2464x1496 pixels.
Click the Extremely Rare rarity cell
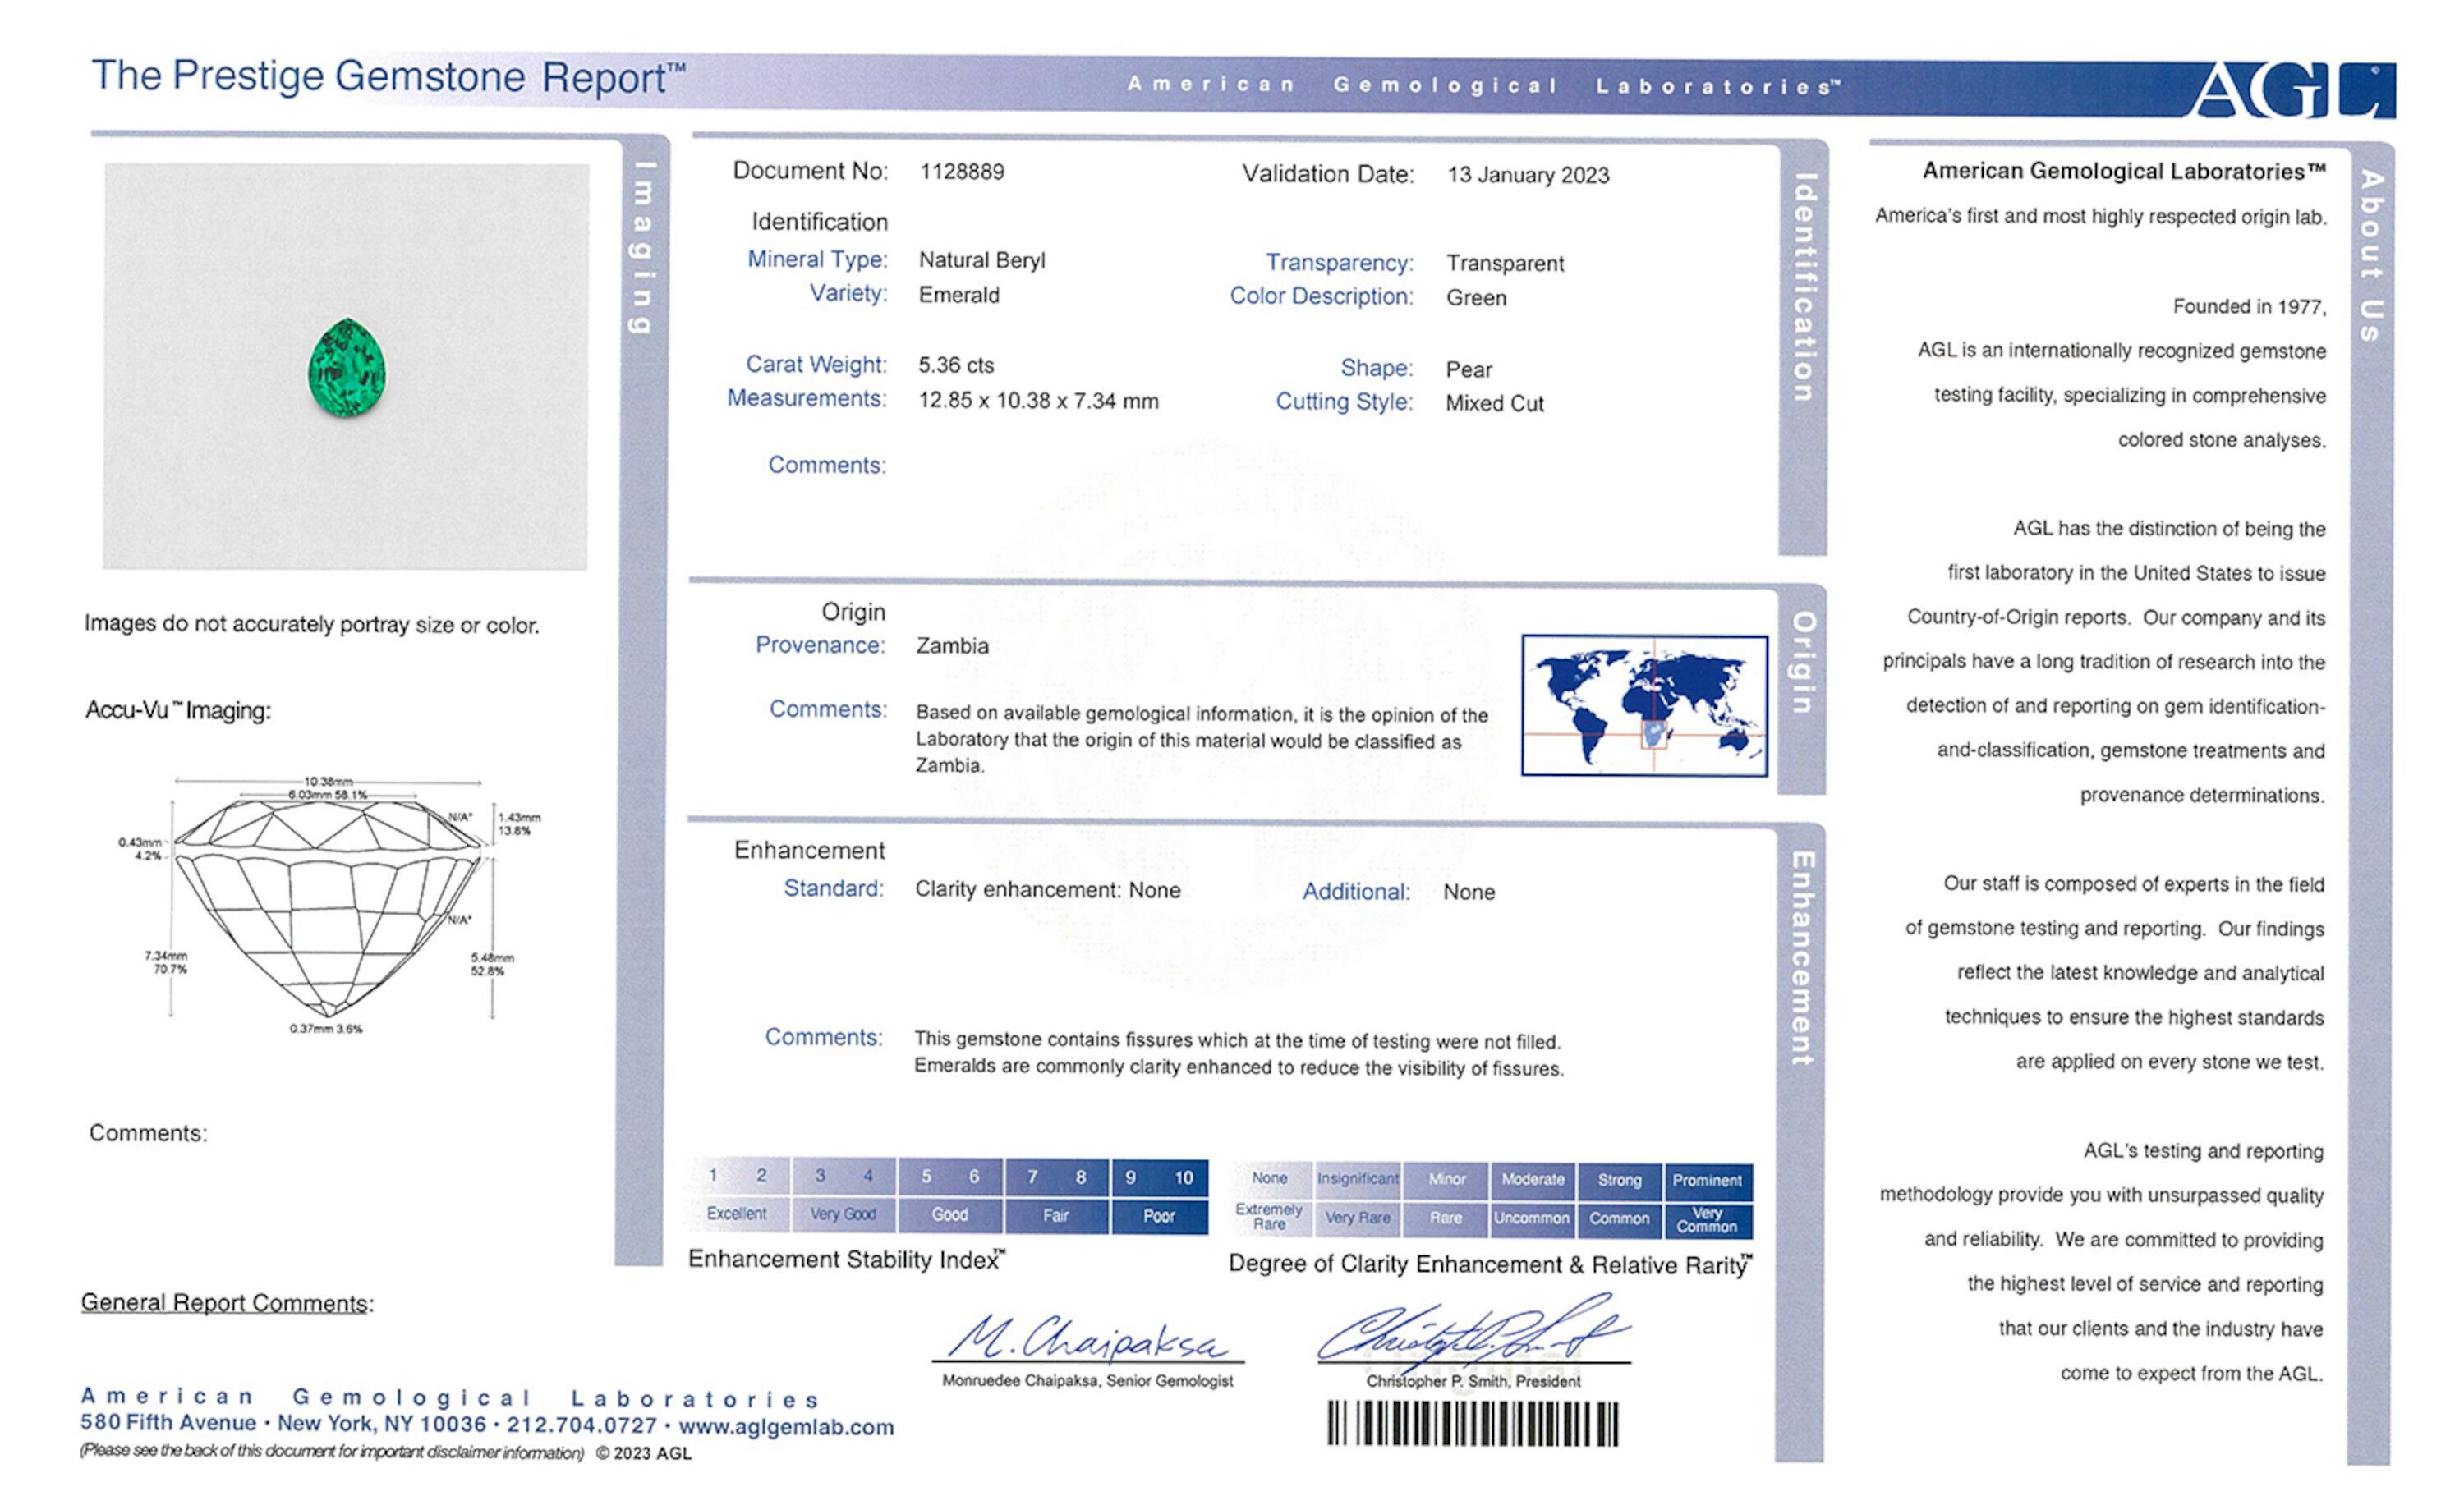[x=1269, y=1217]
